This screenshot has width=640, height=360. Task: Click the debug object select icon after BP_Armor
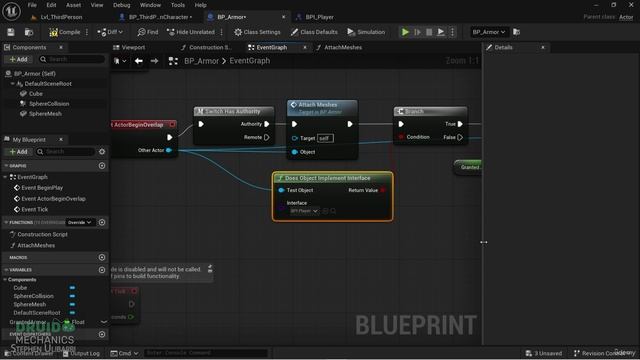coord(516,32)
